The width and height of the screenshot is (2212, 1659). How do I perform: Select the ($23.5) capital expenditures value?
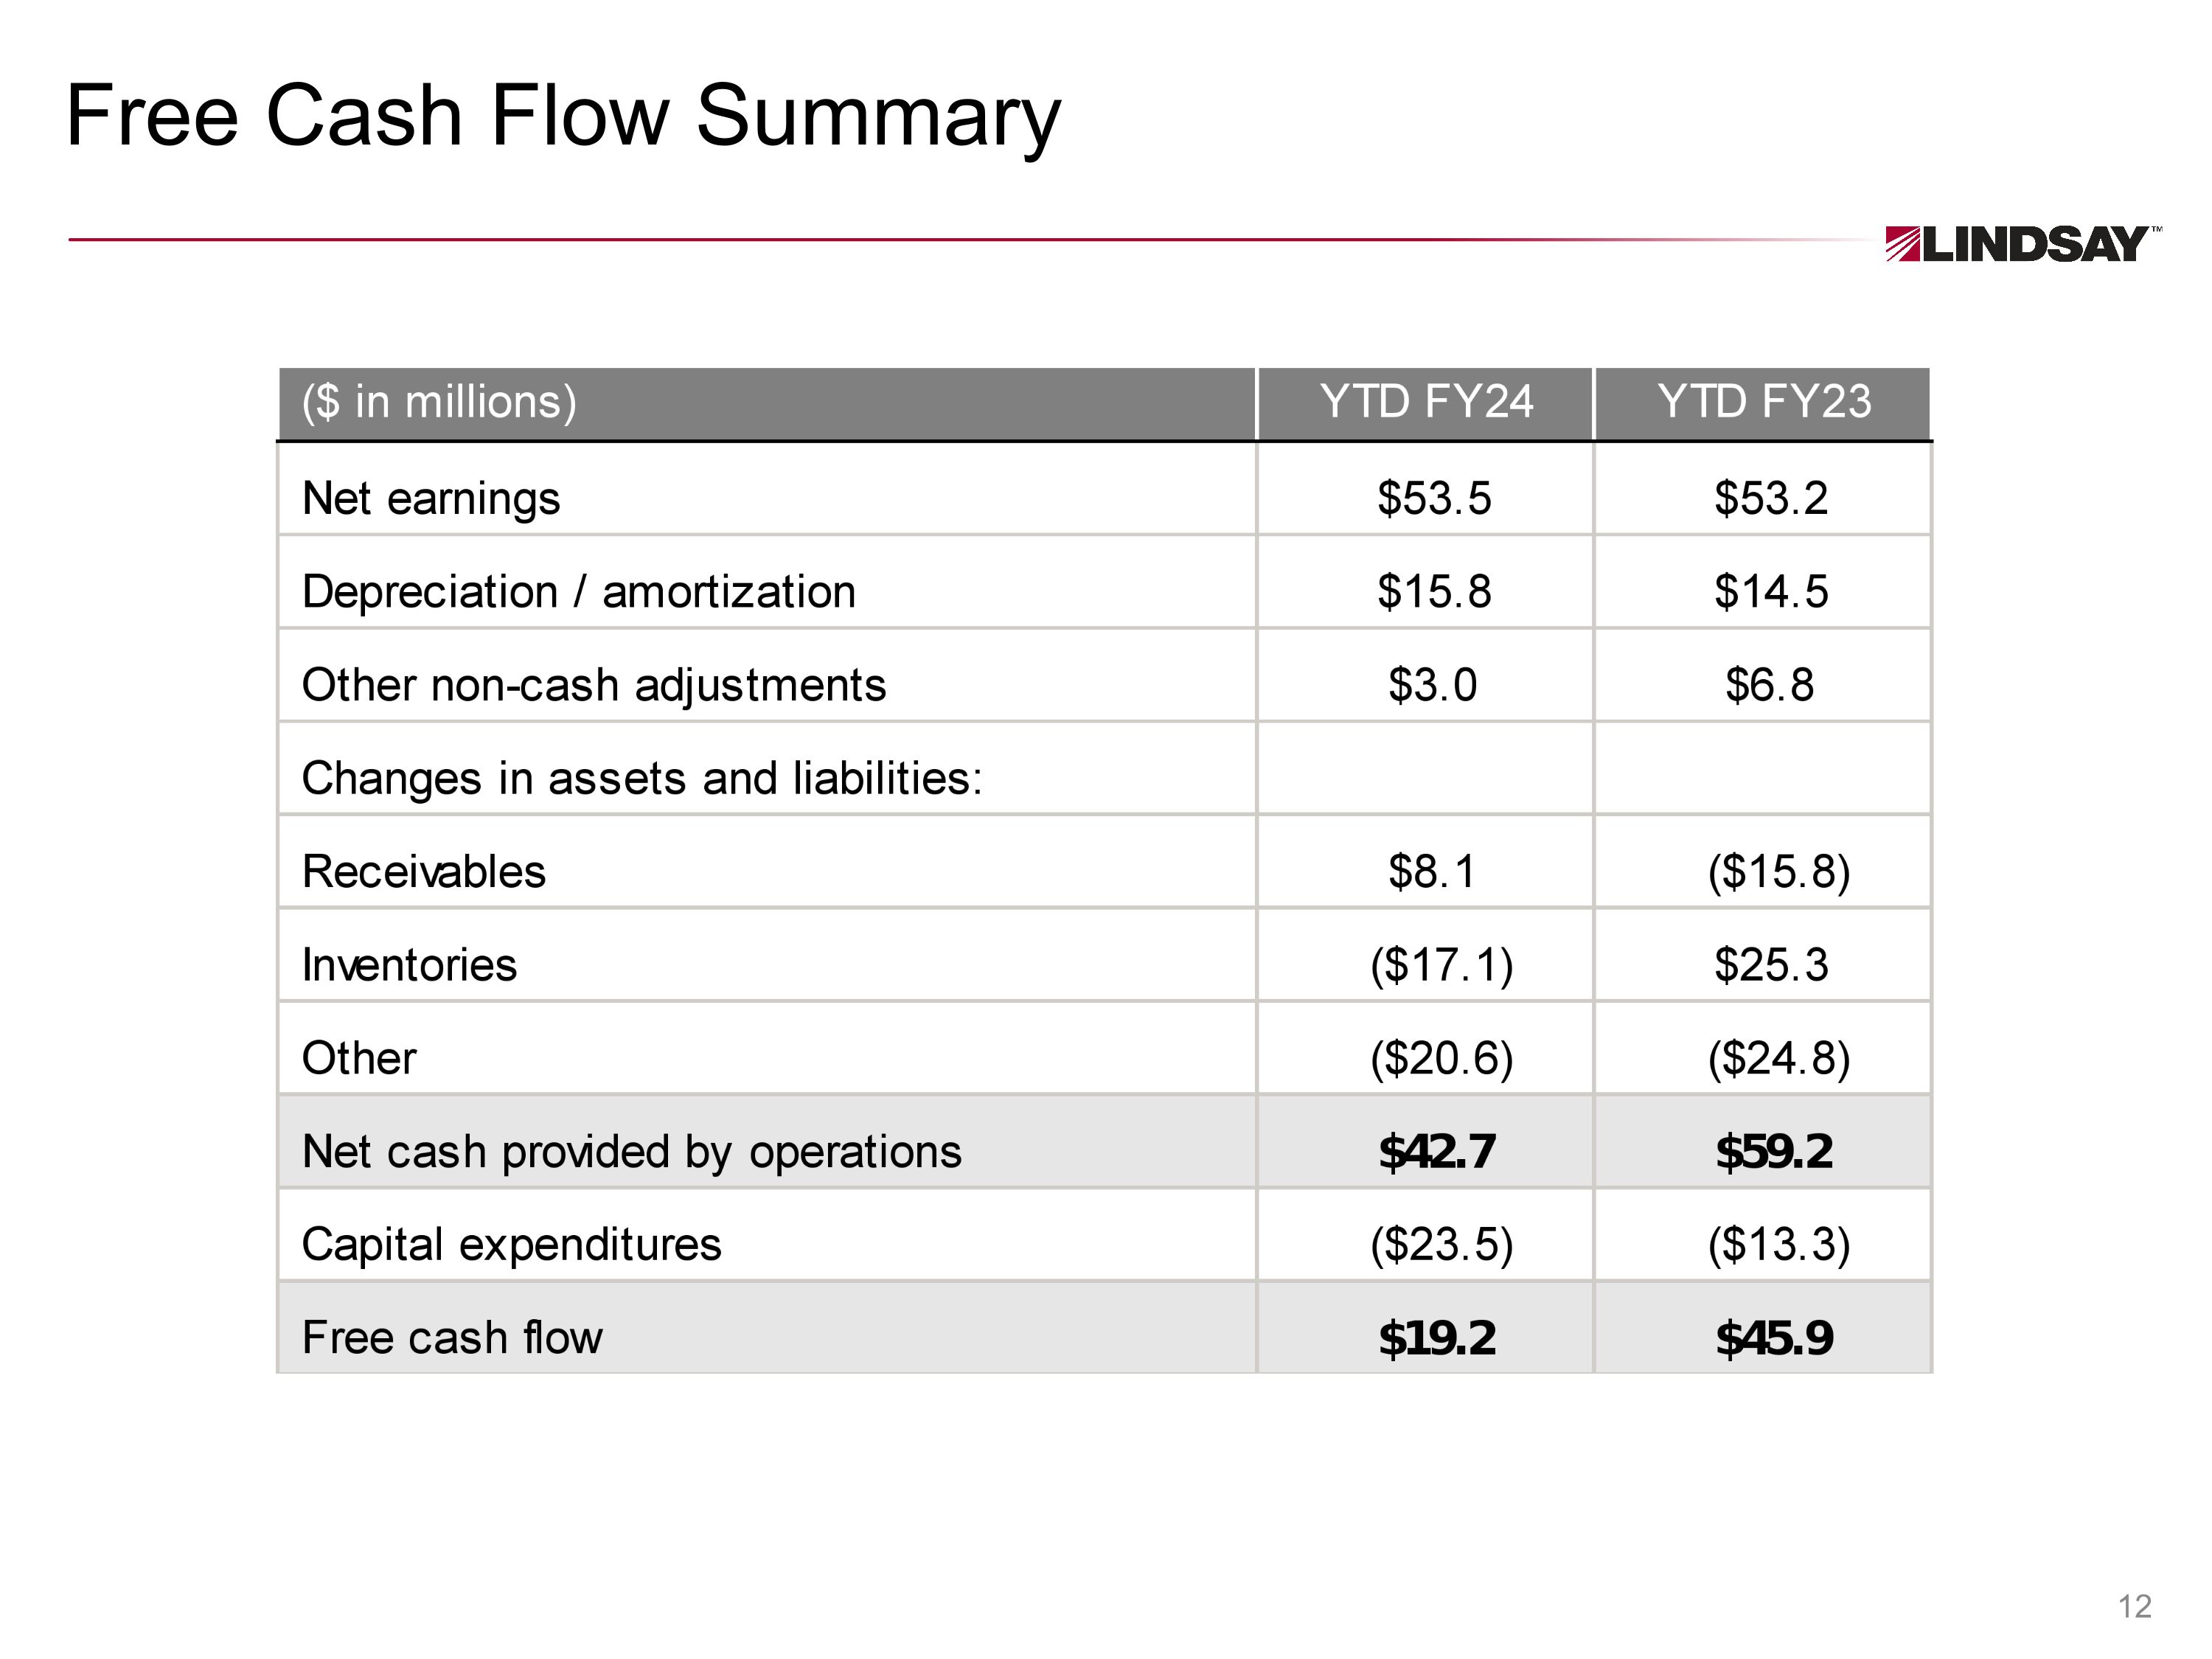pos(1441,1244)
